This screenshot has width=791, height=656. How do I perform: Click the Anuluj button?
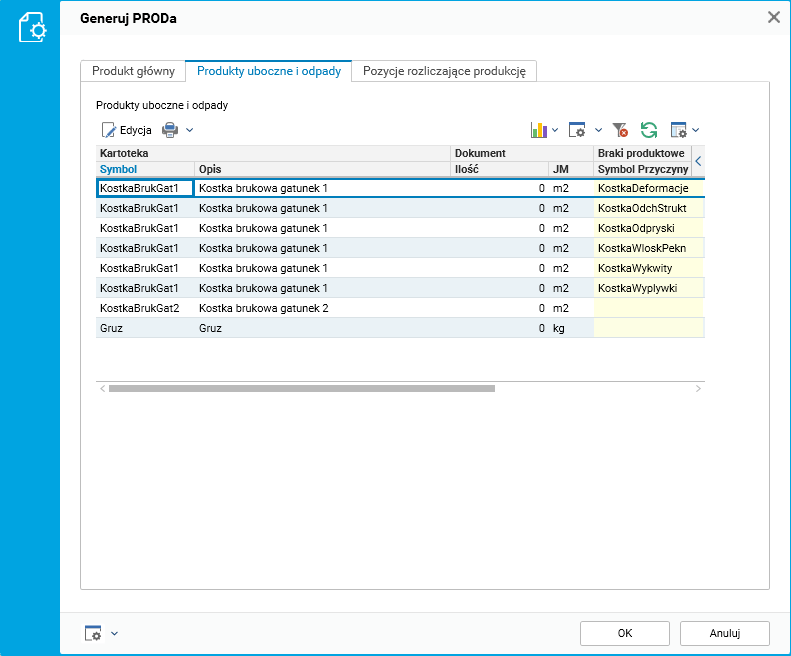(724, 633)
